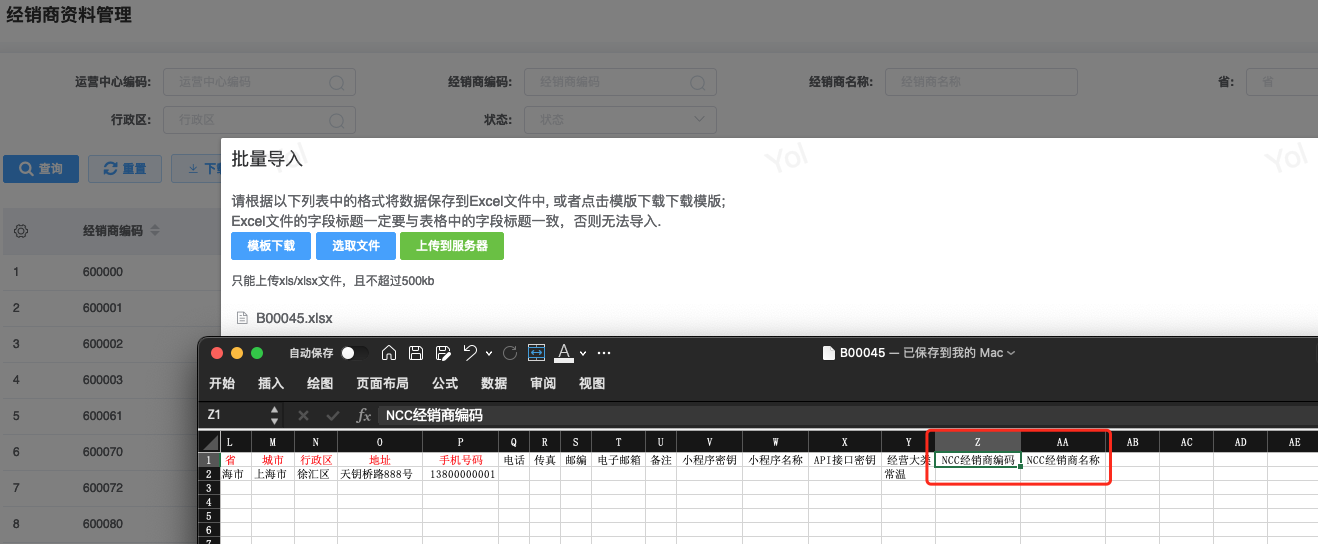Click the fit column width icon

[x=536, y=353]
